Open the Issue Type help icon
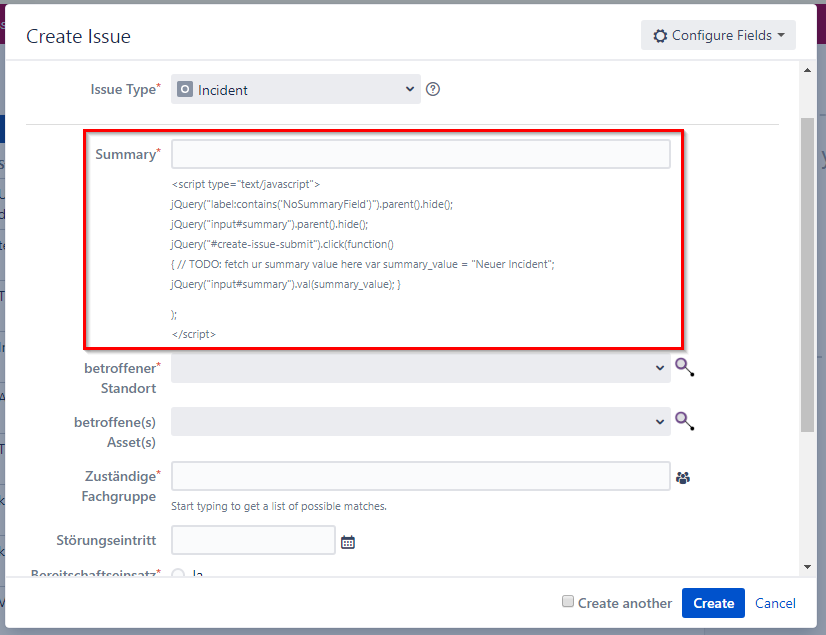This screenshot has height=635, width=826. click(432, 89)
